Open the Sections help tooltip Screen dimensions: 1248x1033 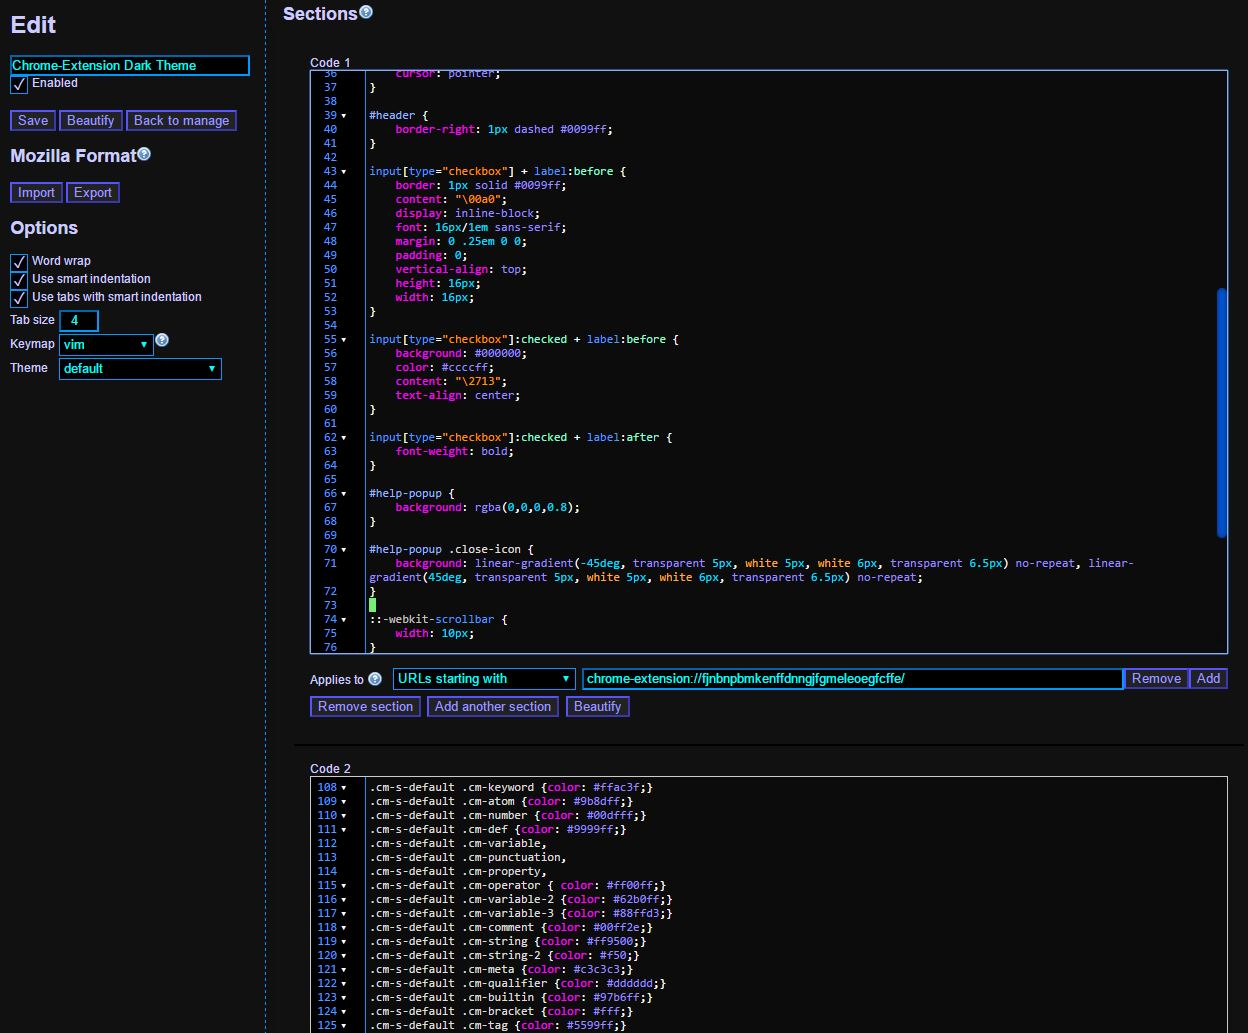tap(364, 10)
